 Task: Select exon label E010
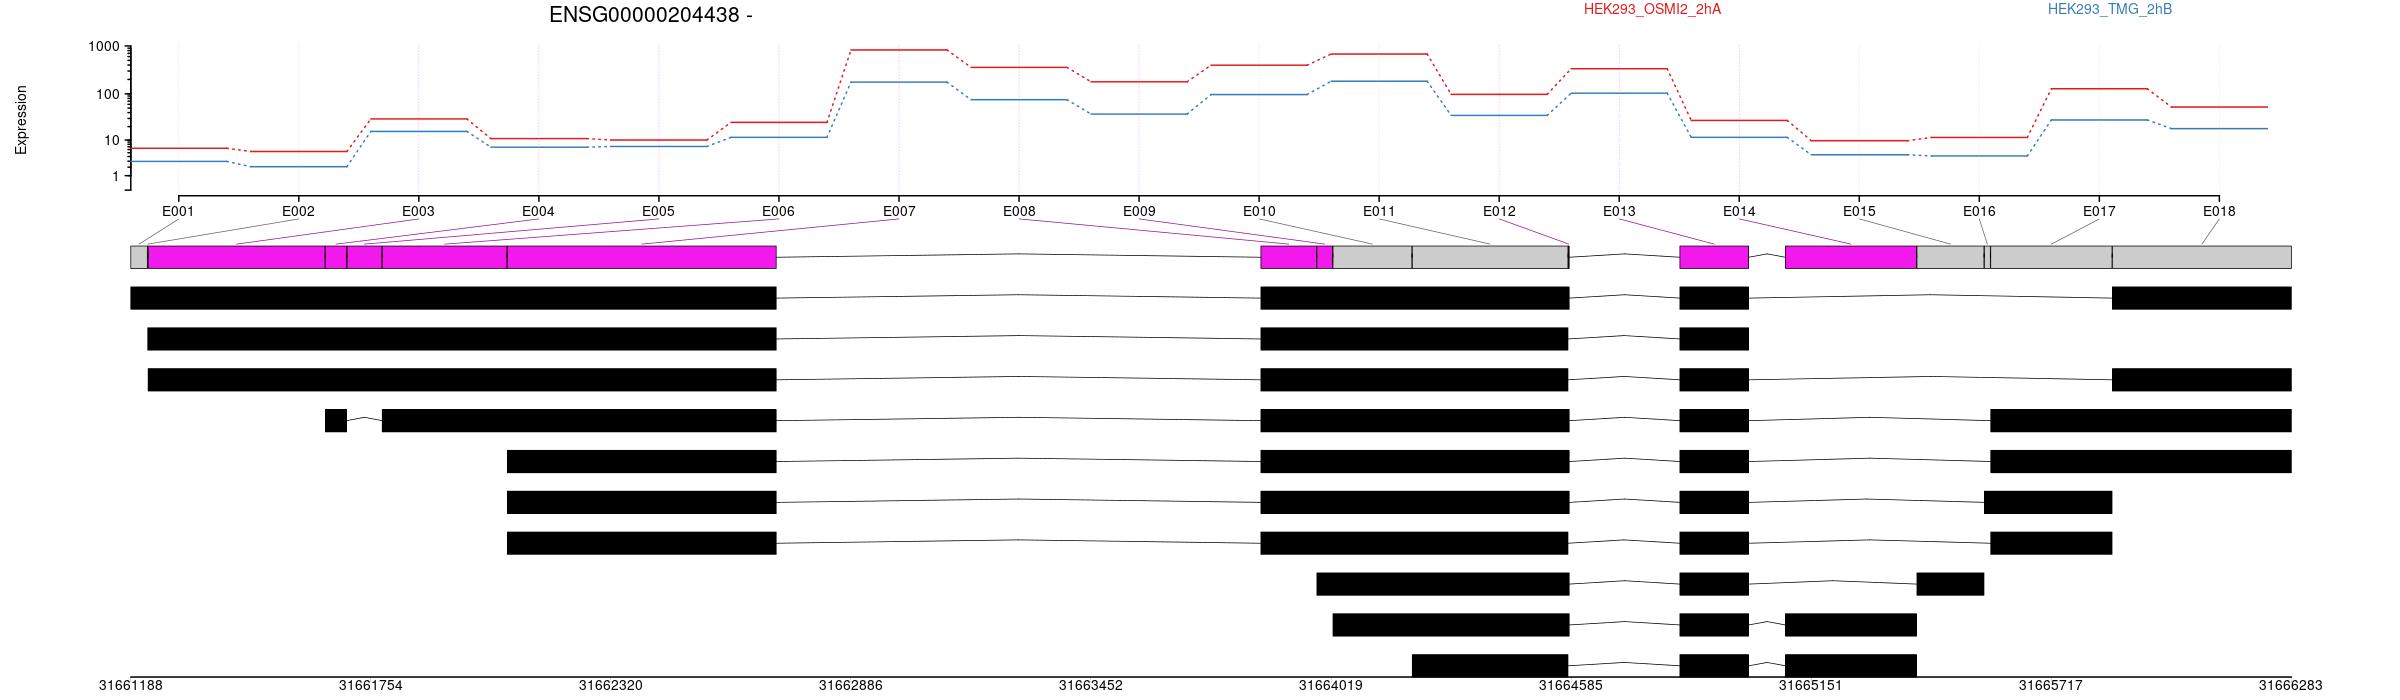pos(1259,211)
